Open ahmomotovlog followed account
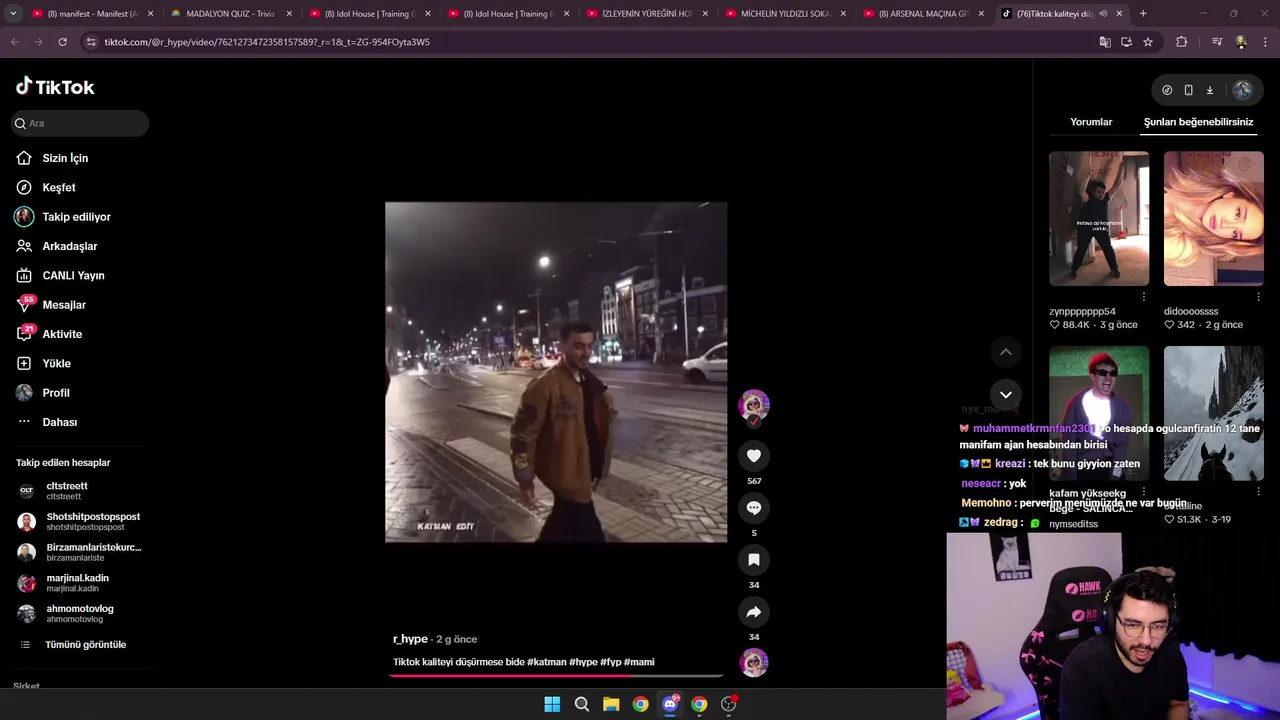1280x720 pixels. 66,613
